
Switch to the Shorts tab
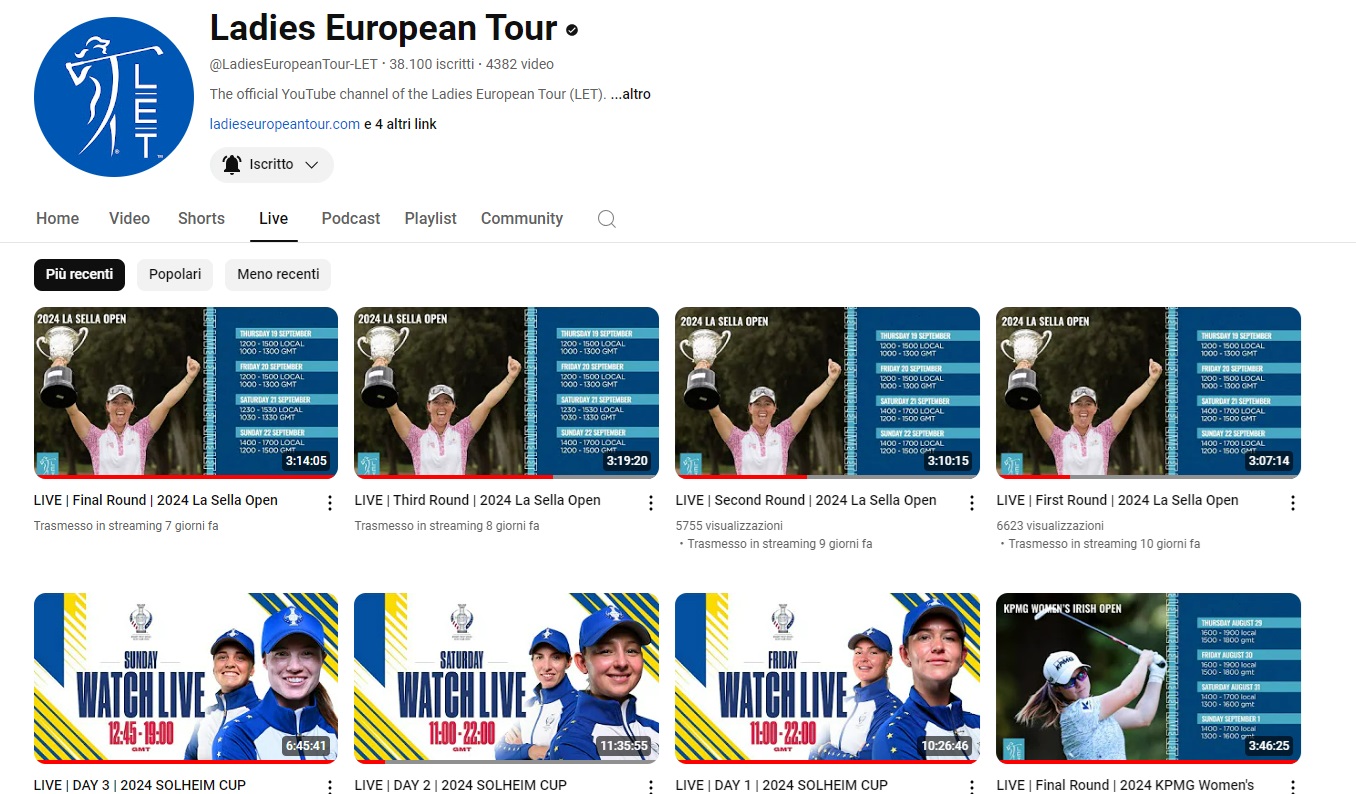201,219
